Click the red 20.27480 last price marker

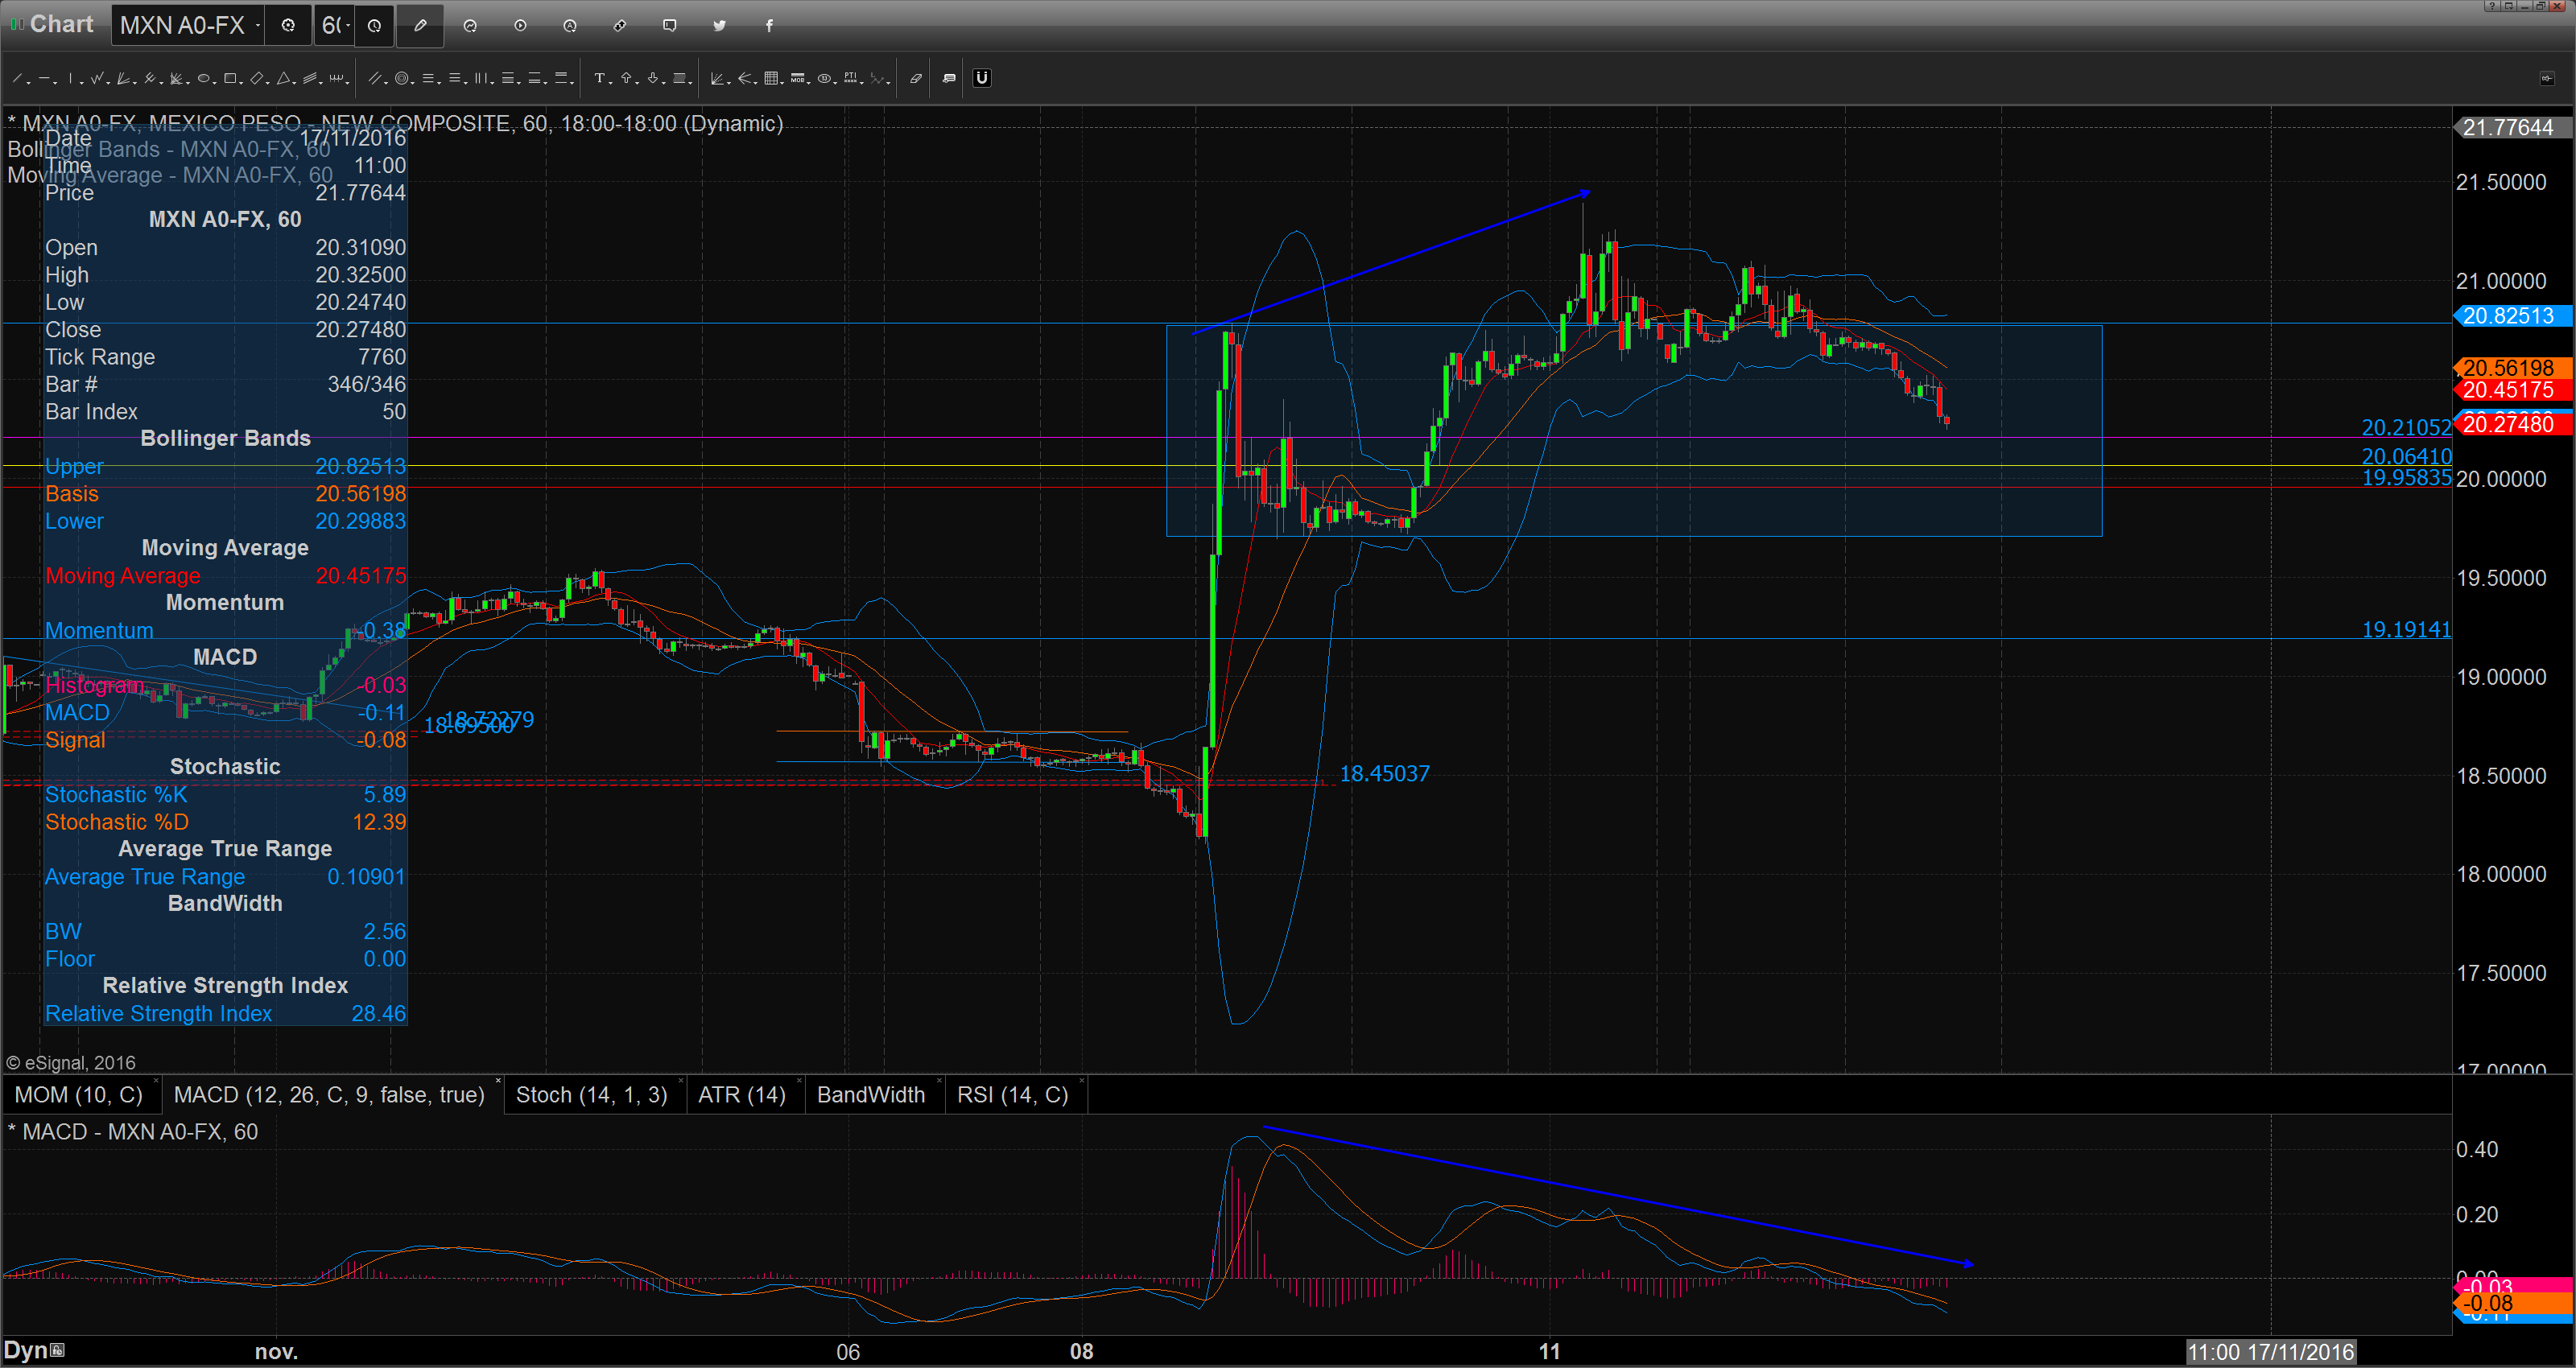(x=2513, y=424)
